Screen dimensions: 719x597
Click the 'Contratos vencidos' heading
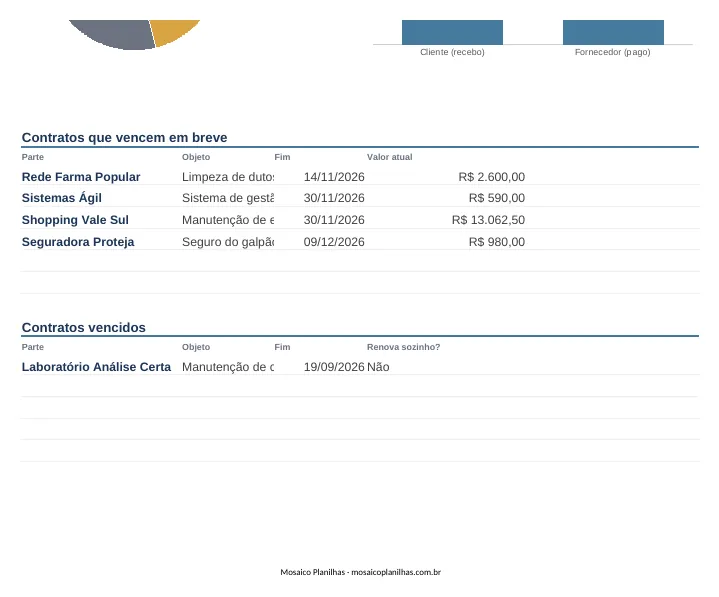click(x=83, y=327)
